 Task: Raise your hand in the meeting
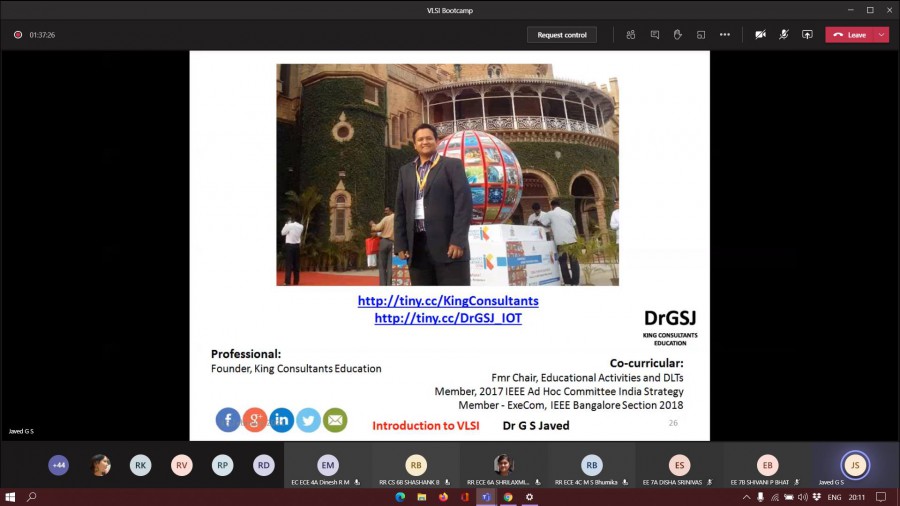click(x=677, y=34)
